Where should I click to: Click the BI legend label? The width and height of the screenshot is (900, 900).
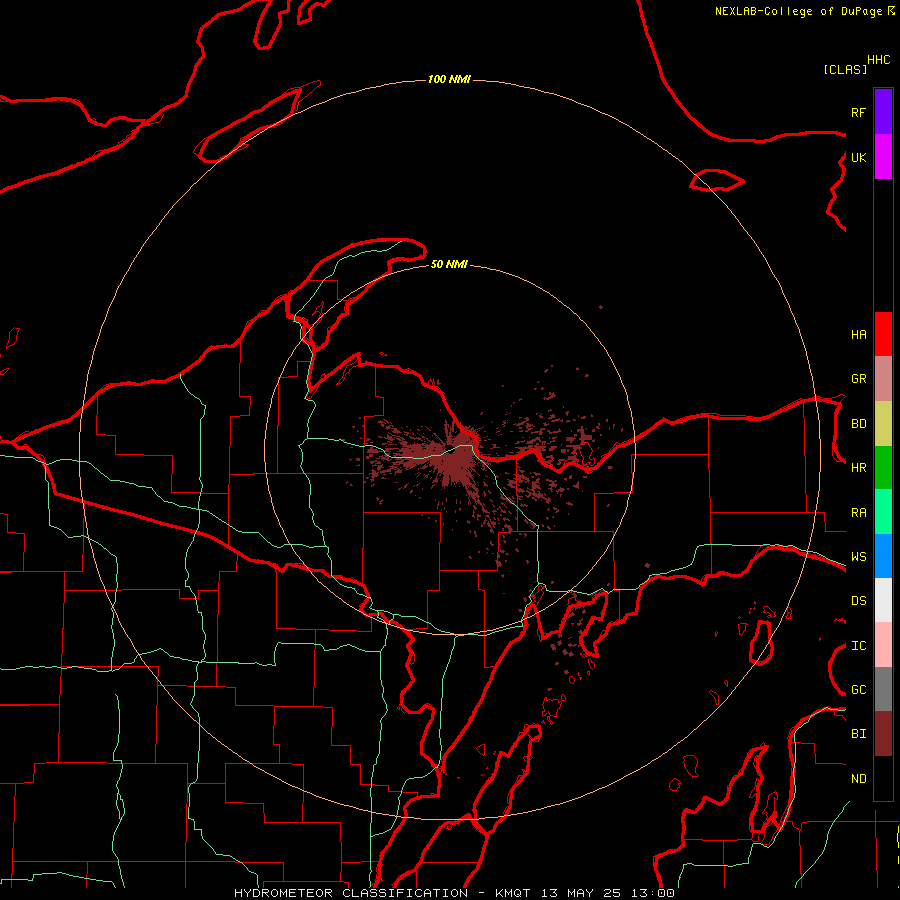point(858,734)
